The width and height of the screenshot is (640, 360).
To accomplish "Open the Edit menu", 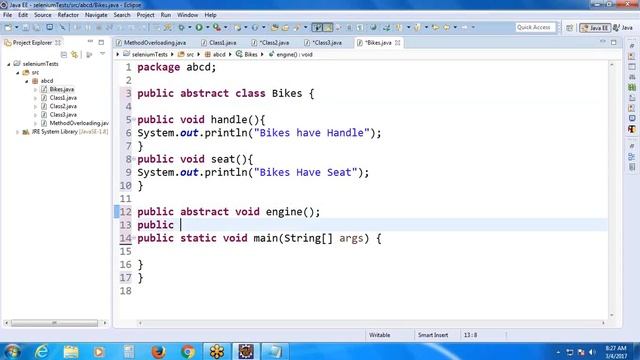I will click(23, 15).
